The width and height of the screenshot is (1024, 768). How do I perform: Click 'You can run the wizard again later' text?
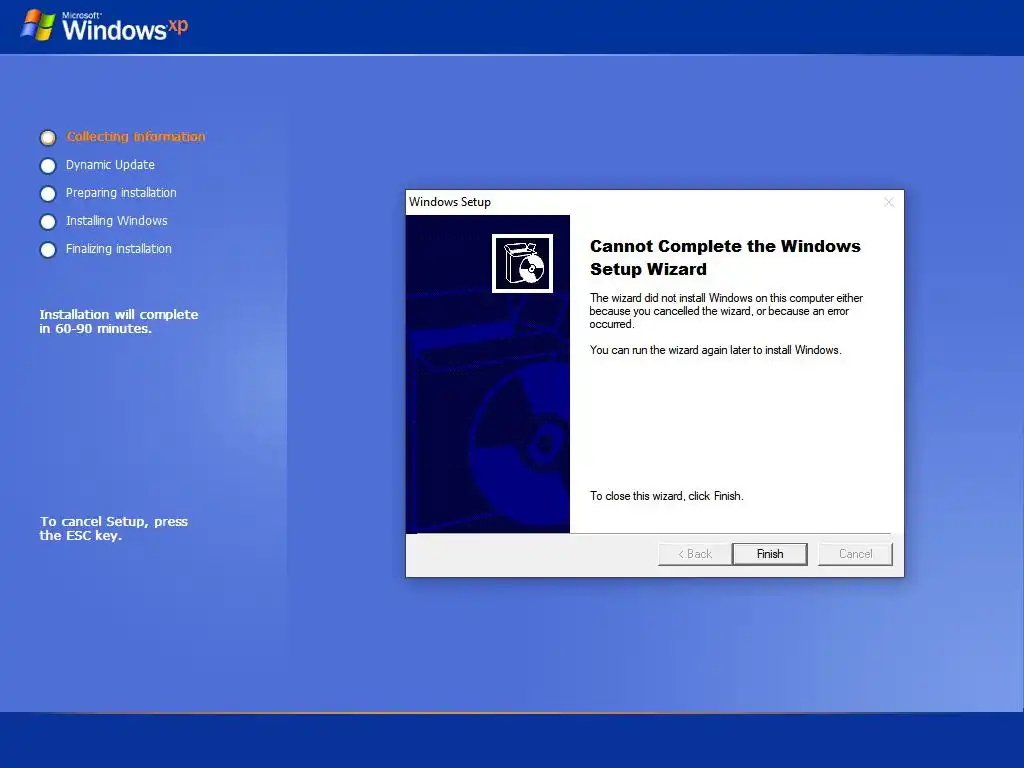point(715,350)
